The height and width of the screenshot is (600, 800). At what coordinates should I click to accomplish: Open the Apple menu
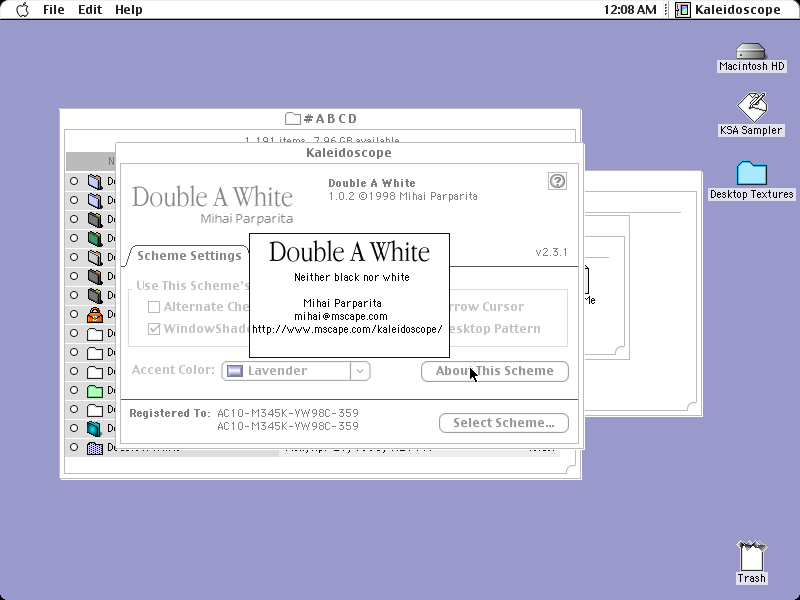pos(22,10)
